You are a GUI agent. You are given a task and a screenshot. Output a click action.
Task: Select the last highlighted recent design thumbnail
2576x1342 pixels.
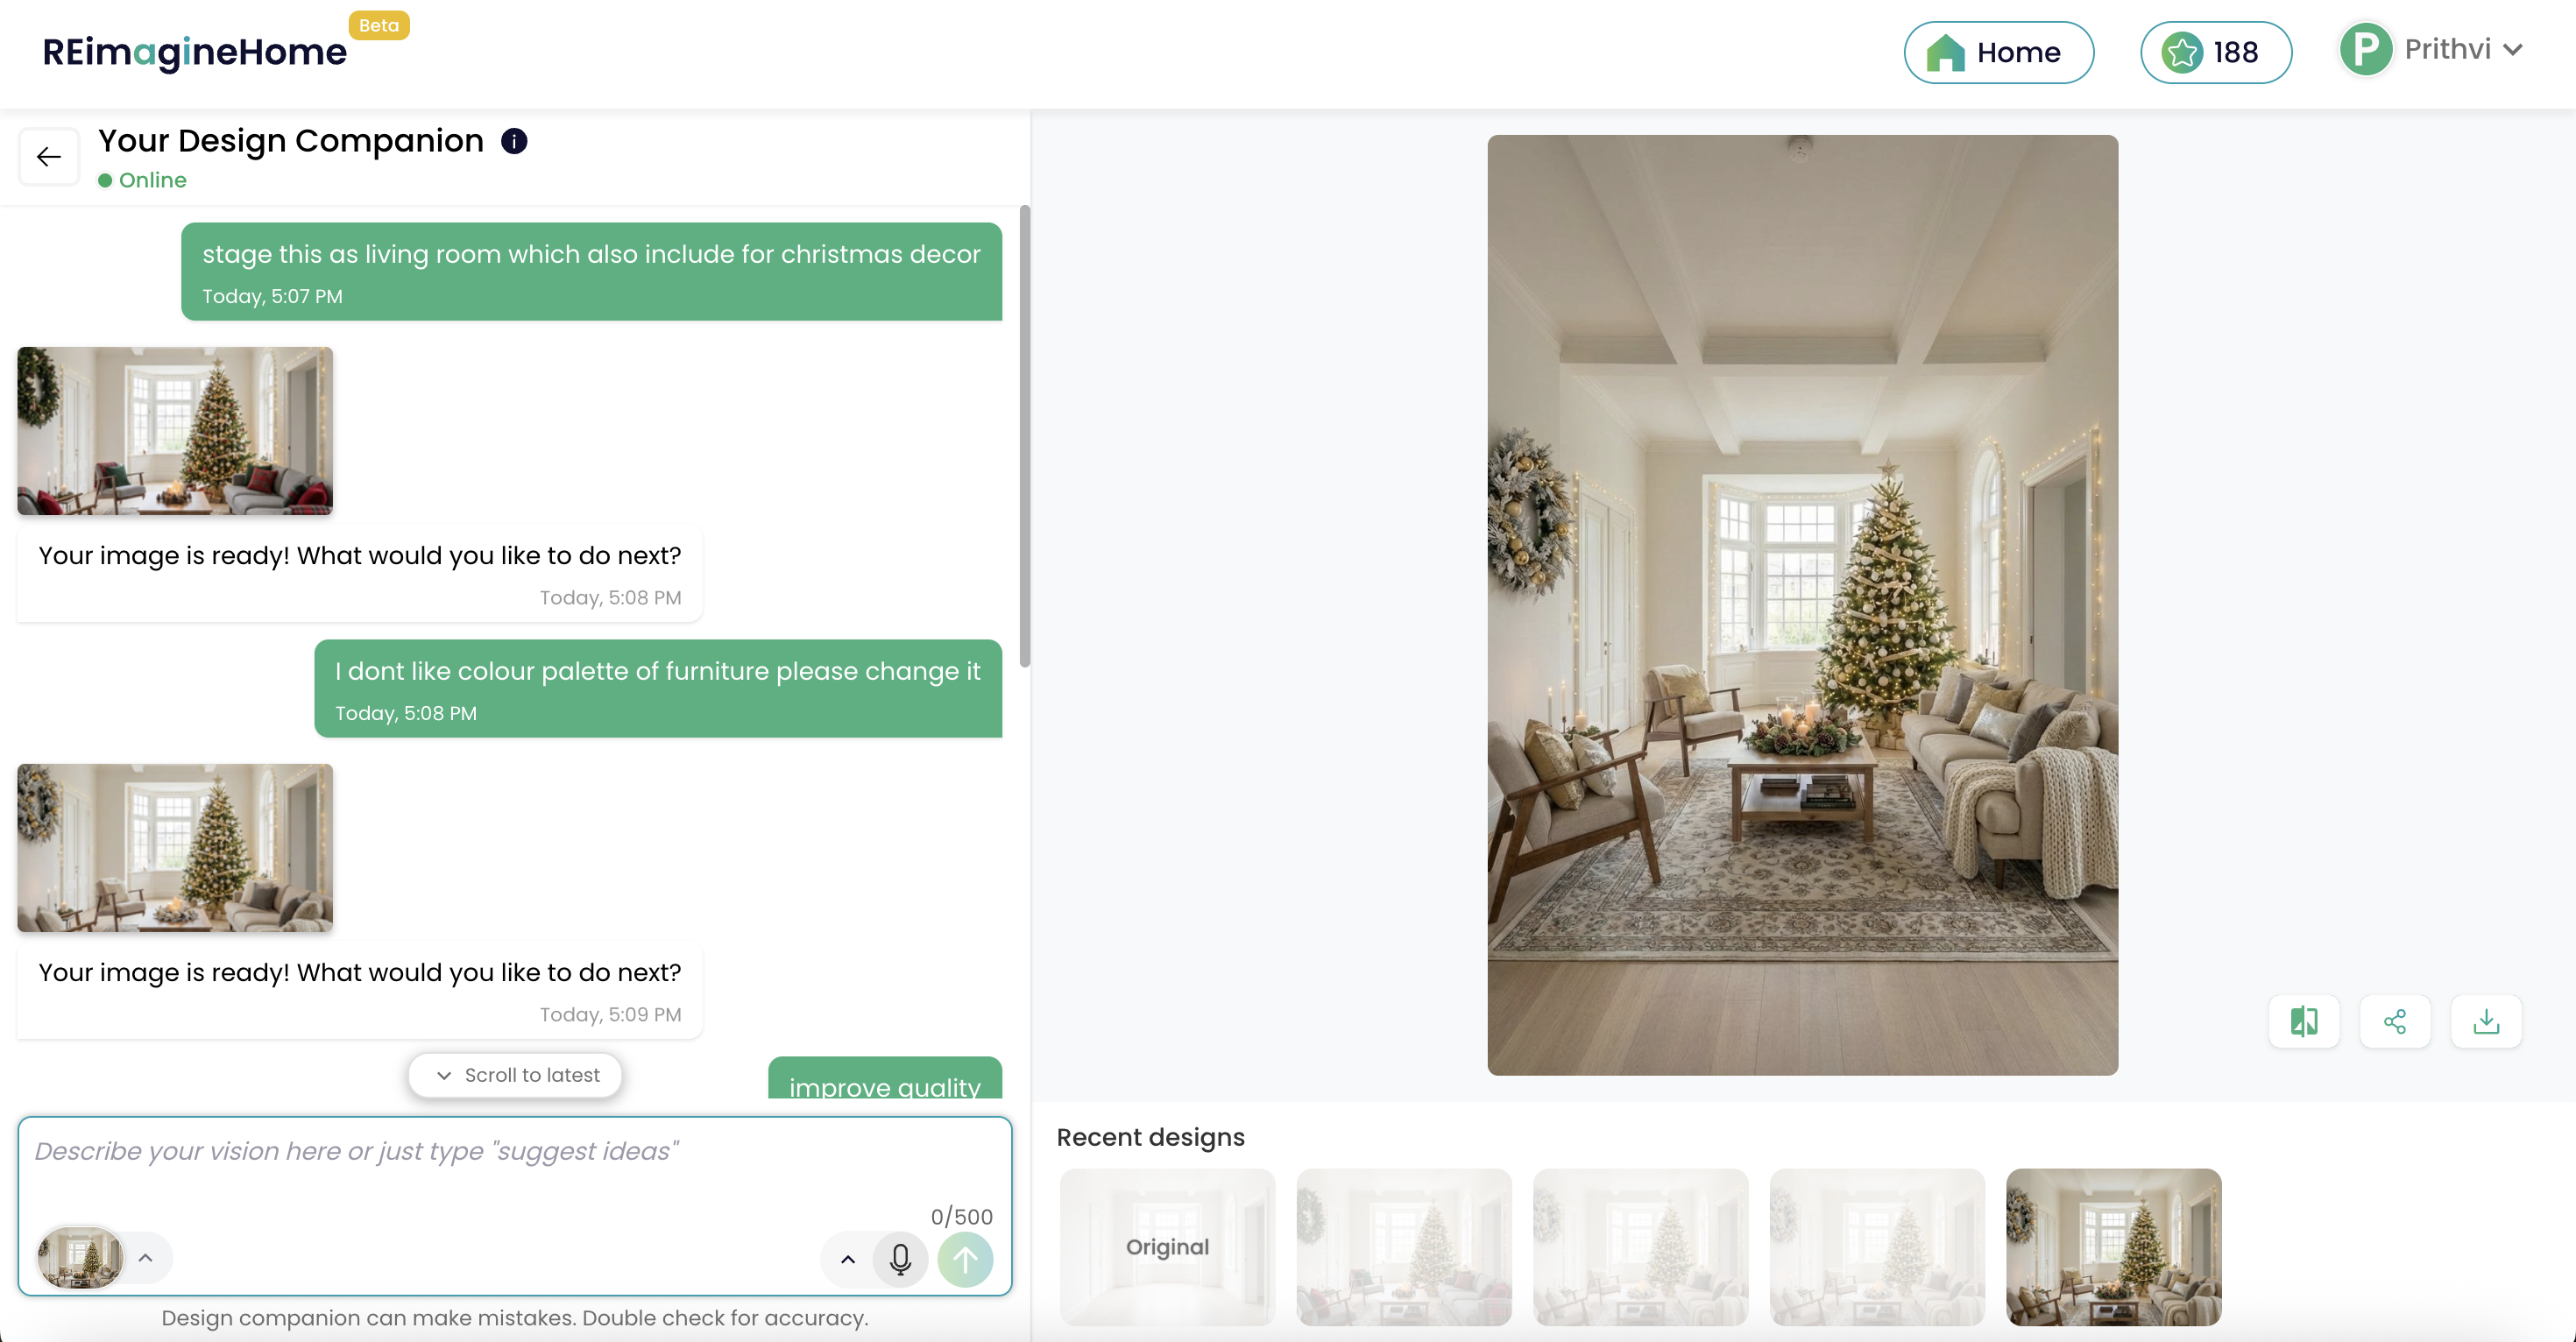click(2113, 1247)
